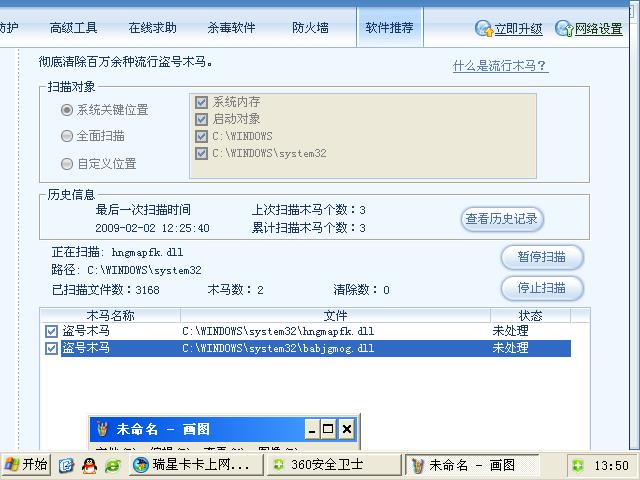Go to the 防火墙 tab

310,28
